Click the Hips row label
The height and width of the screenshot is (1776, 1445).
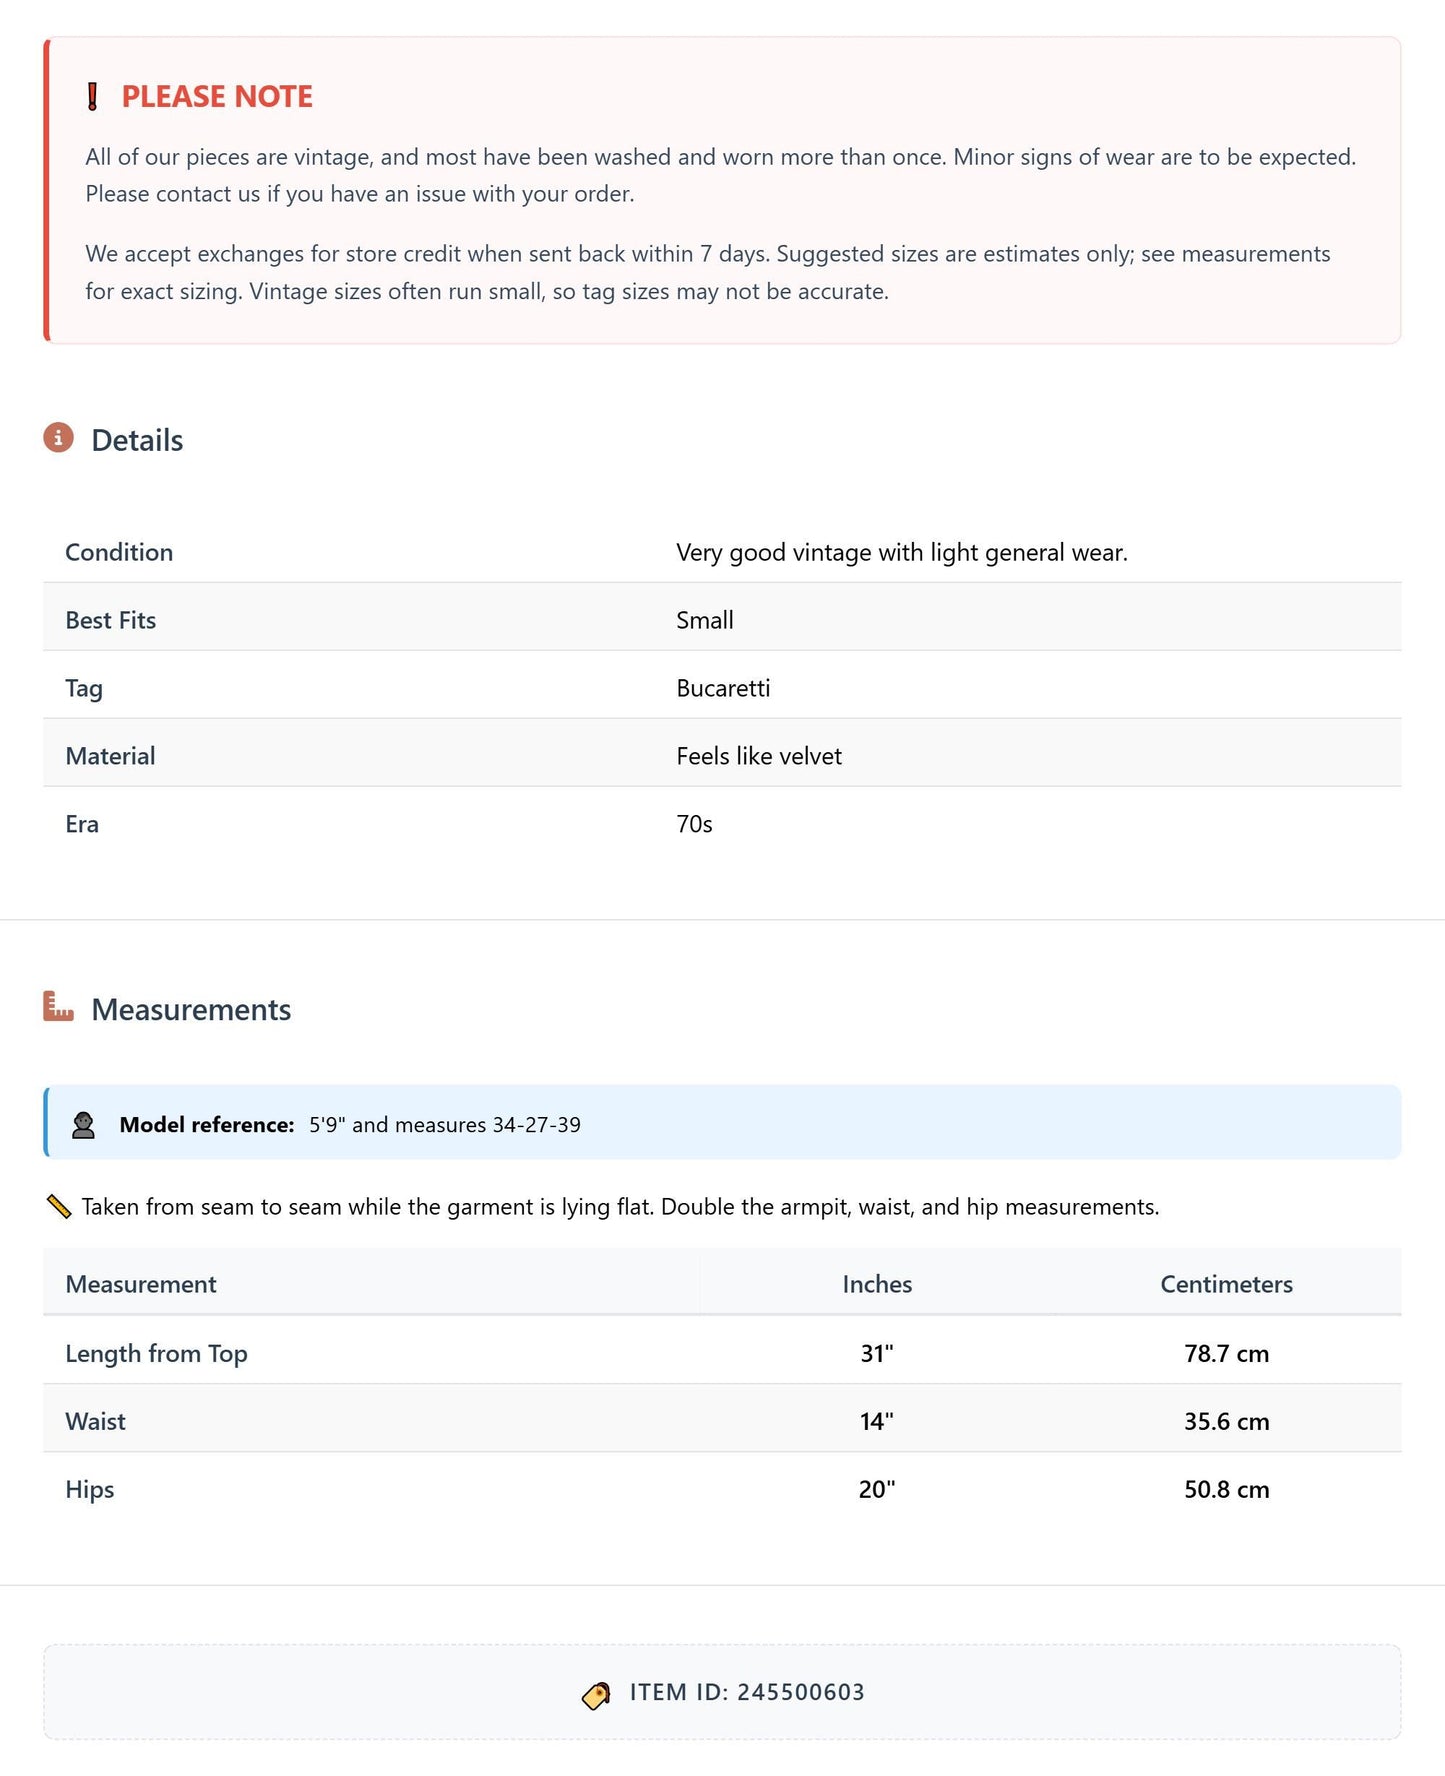90,1489
